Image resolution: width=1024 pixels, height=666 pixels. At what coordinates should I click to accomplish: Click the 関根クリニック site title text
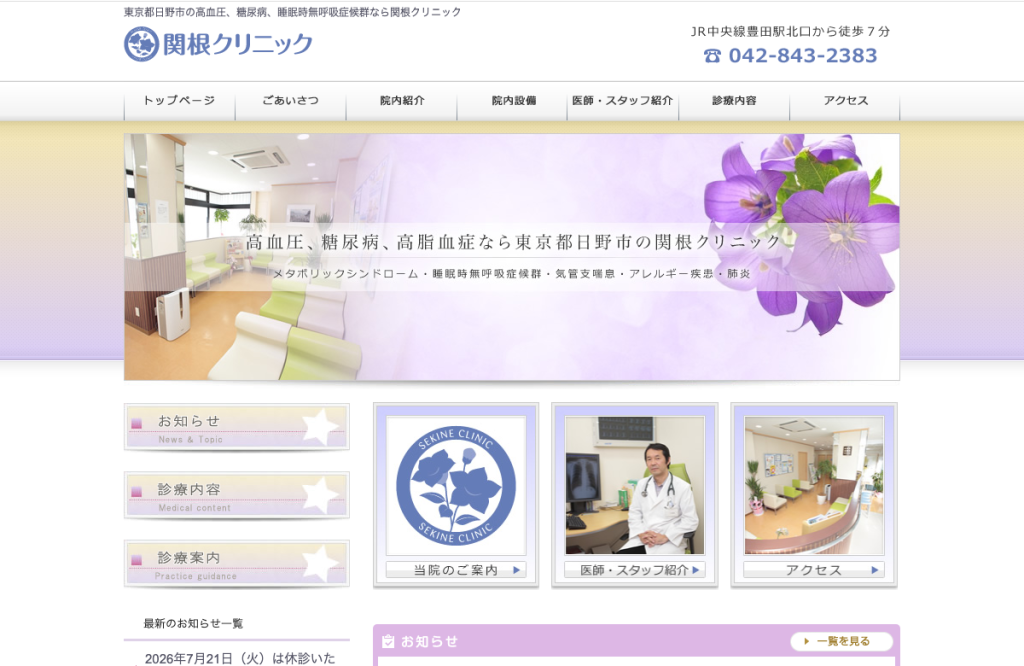238,44
